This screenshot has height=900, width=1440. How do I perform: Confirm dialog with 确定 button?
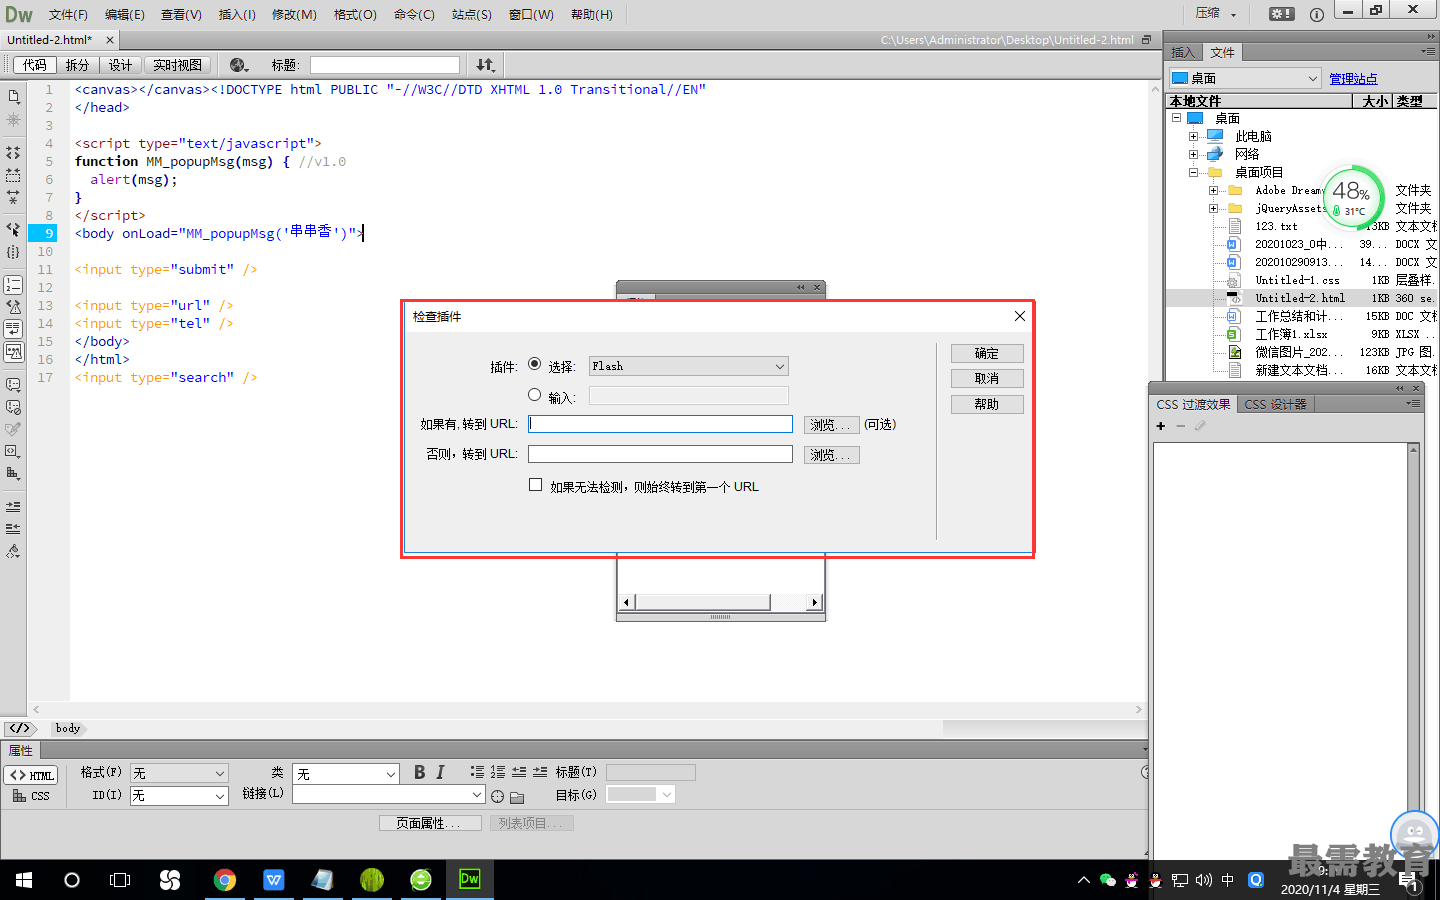click(x=987, y=353)
